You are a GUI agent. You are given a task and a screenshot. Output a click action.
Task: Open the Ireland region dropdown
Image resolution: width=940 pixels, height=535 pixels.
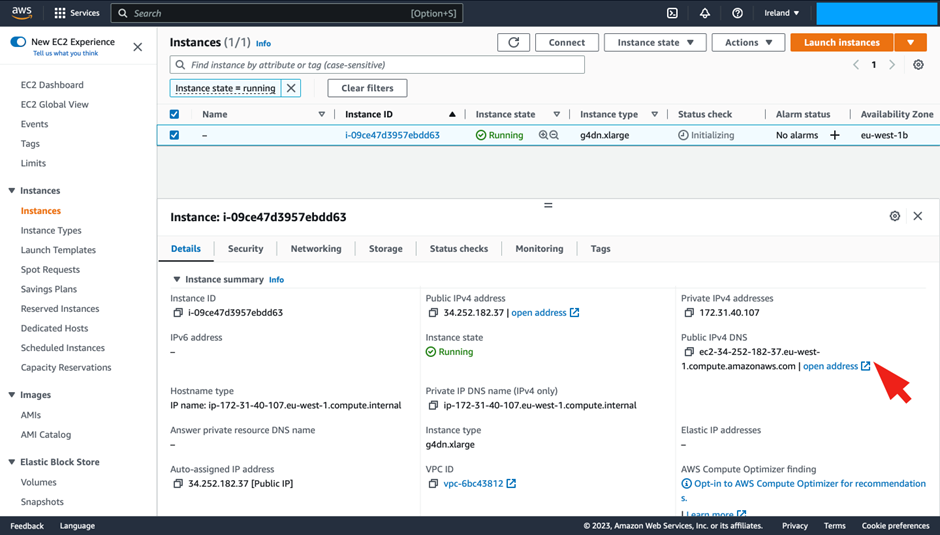click(x=781, y=13)
